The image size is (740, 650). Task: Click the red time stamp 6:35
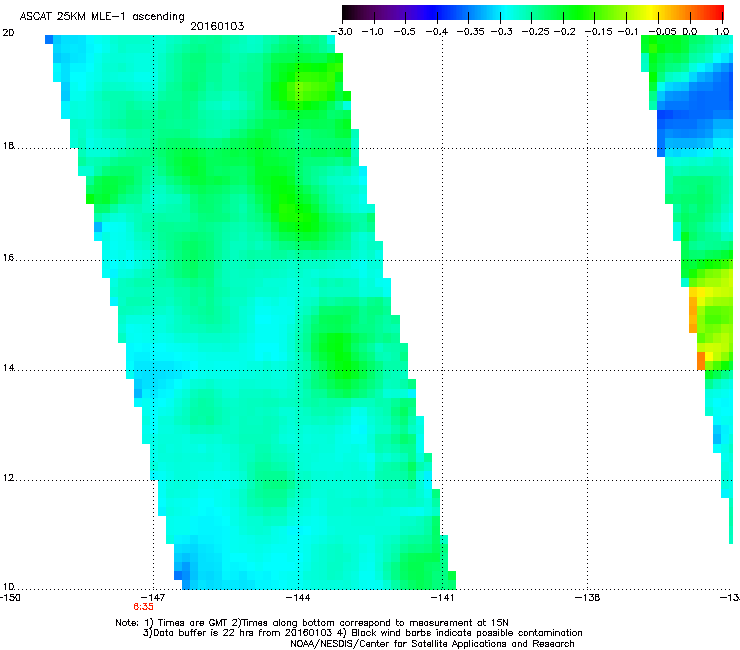pos(143,607)
